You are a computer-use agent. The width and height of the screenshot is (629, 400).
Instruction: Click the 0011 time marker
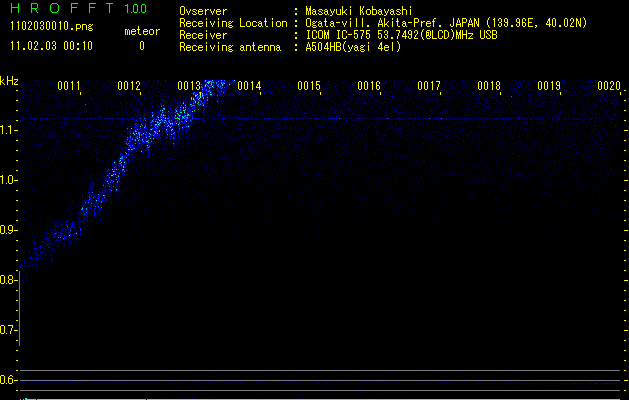pyautogui.click(x=69, y=86)
